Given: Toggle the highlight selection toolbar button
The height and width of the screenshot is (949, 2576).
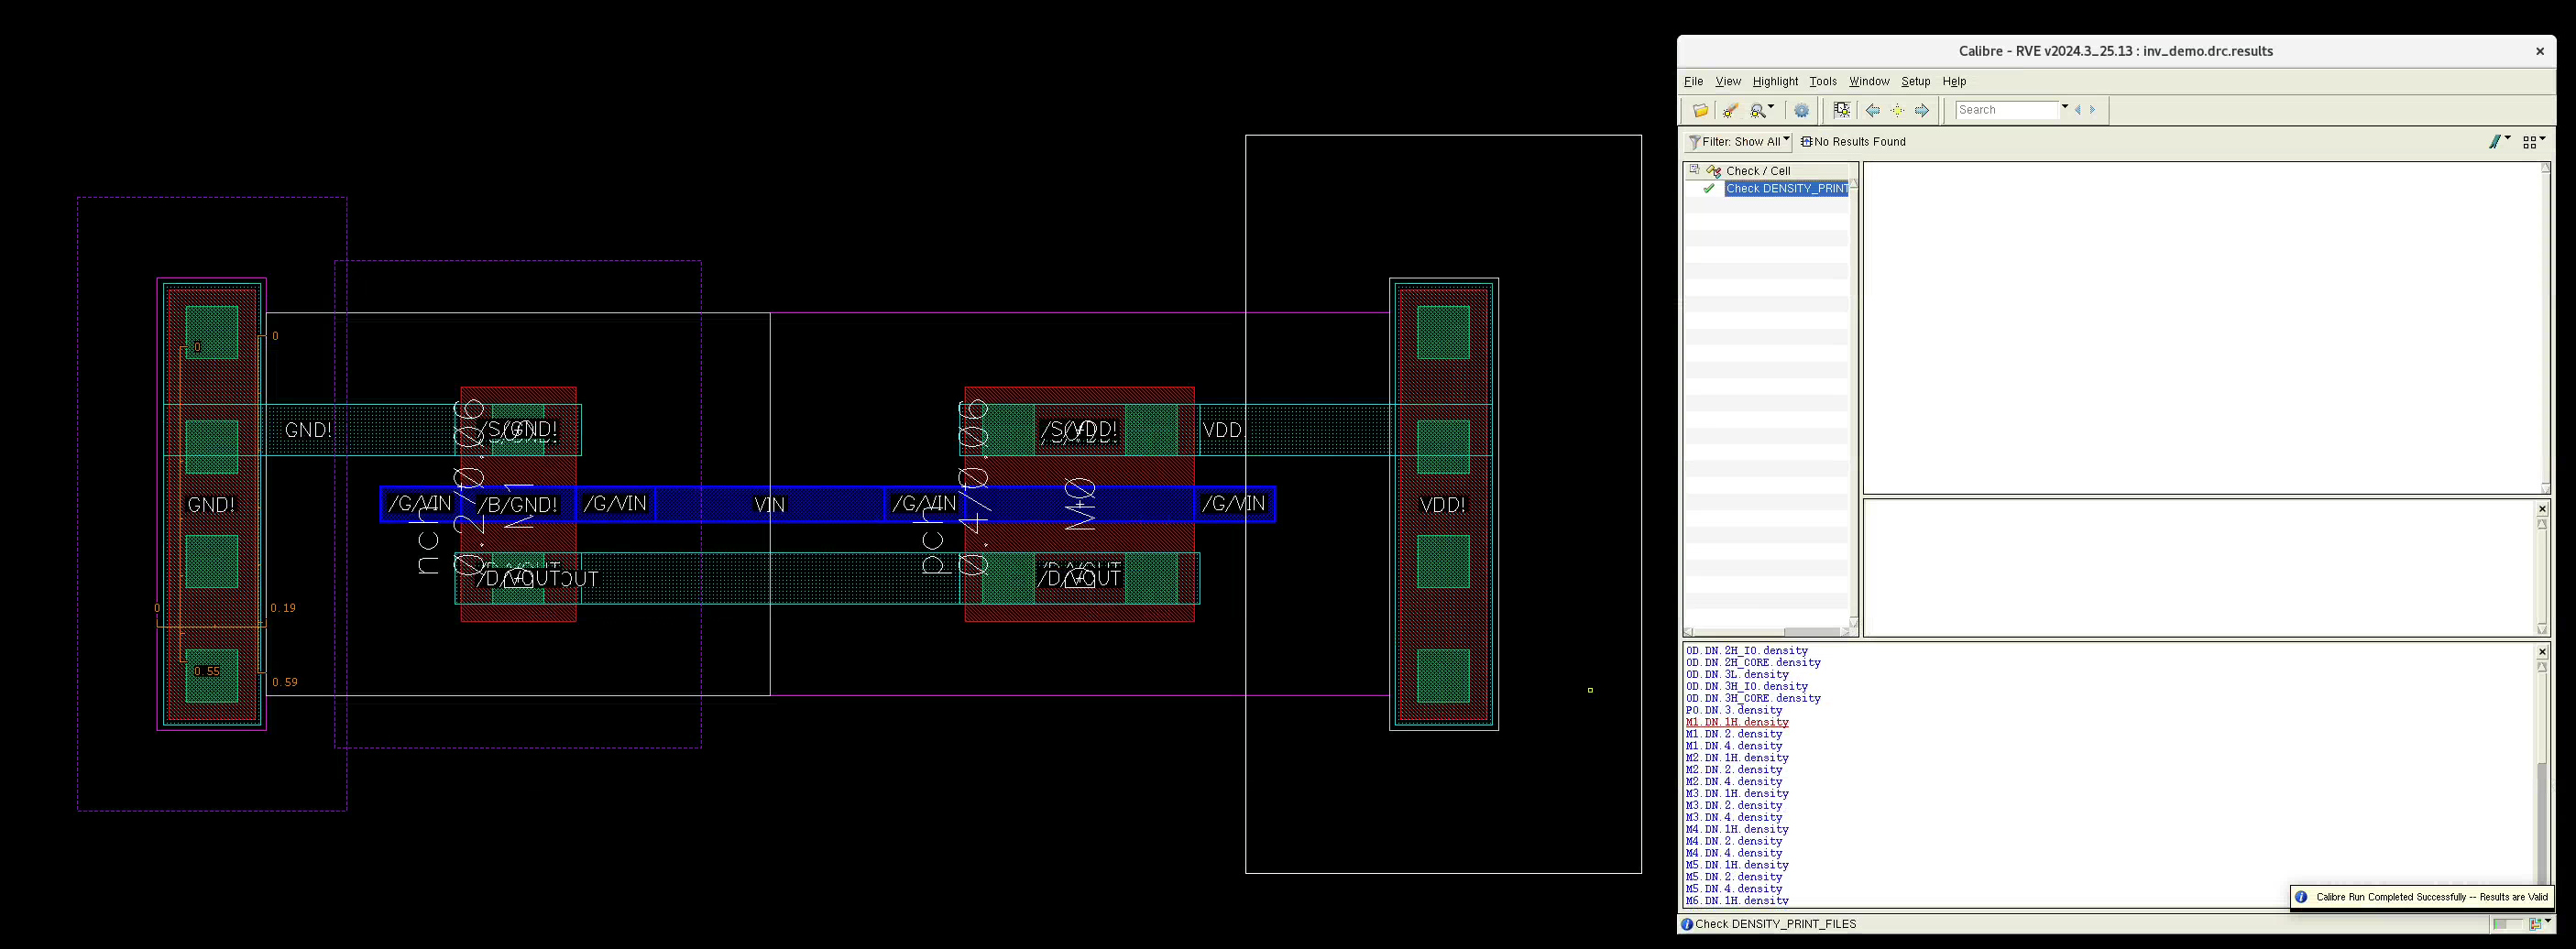Looking at the screenshot, I should (1841, 110).
